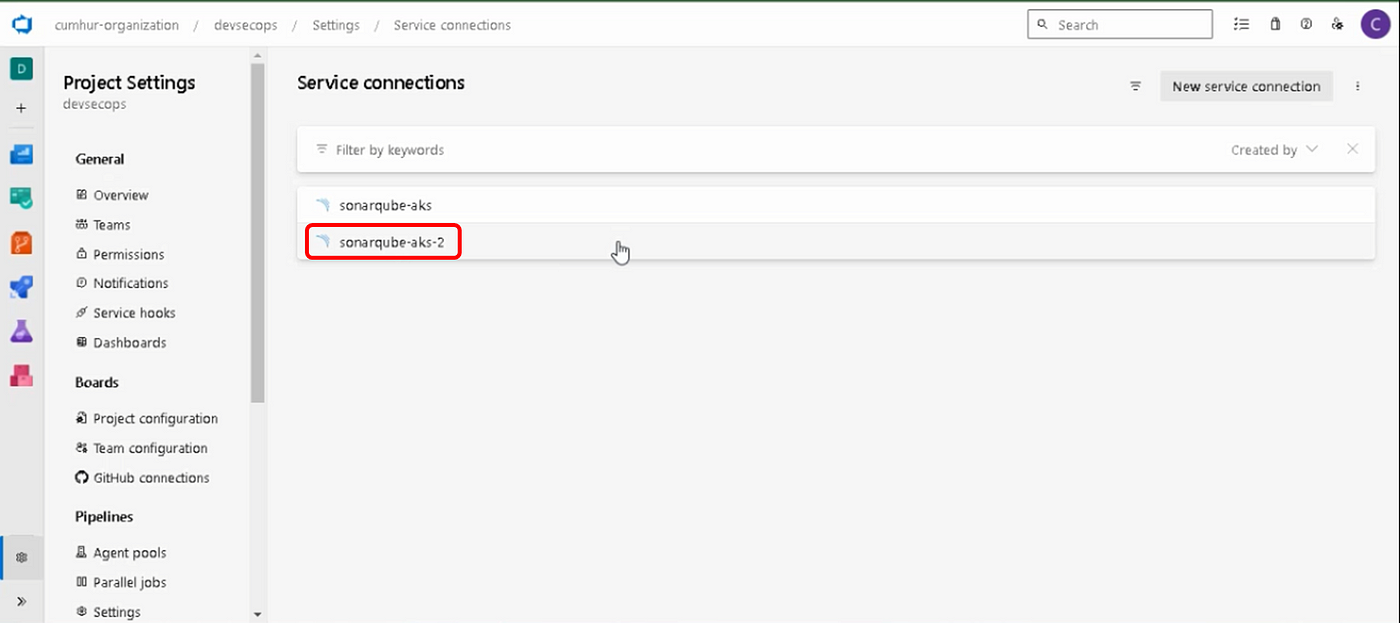Open Permissions settings
The image size is (1400, 623).
[x=120, y=254]
